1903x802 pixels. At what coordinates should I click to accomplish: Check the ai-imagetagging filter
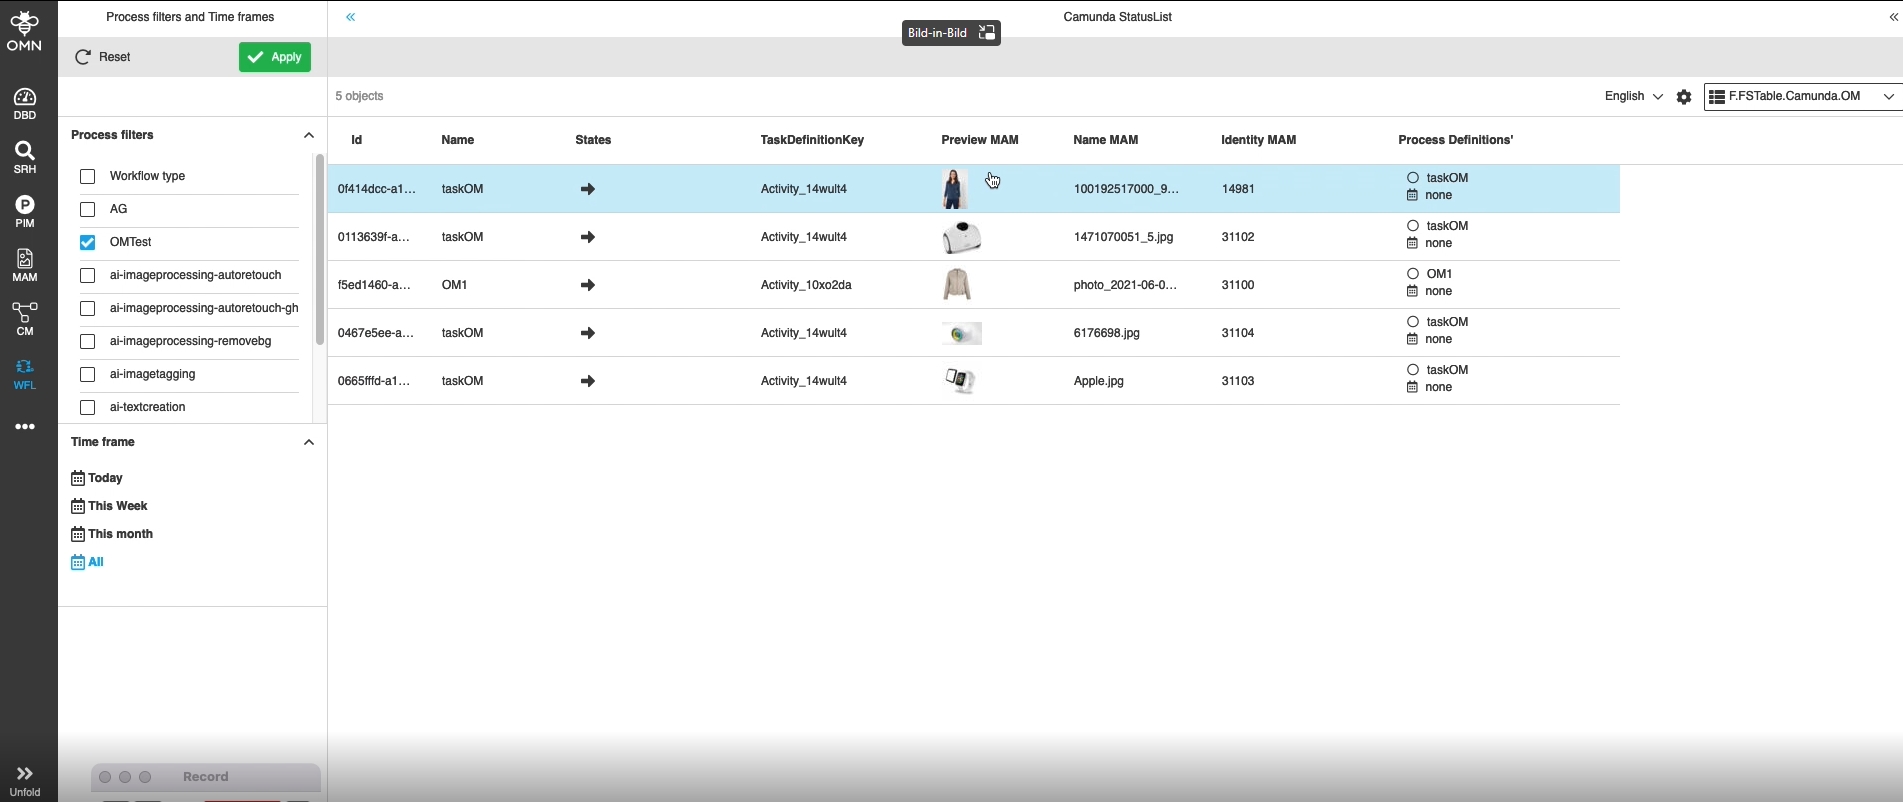[x=88, y=375]
